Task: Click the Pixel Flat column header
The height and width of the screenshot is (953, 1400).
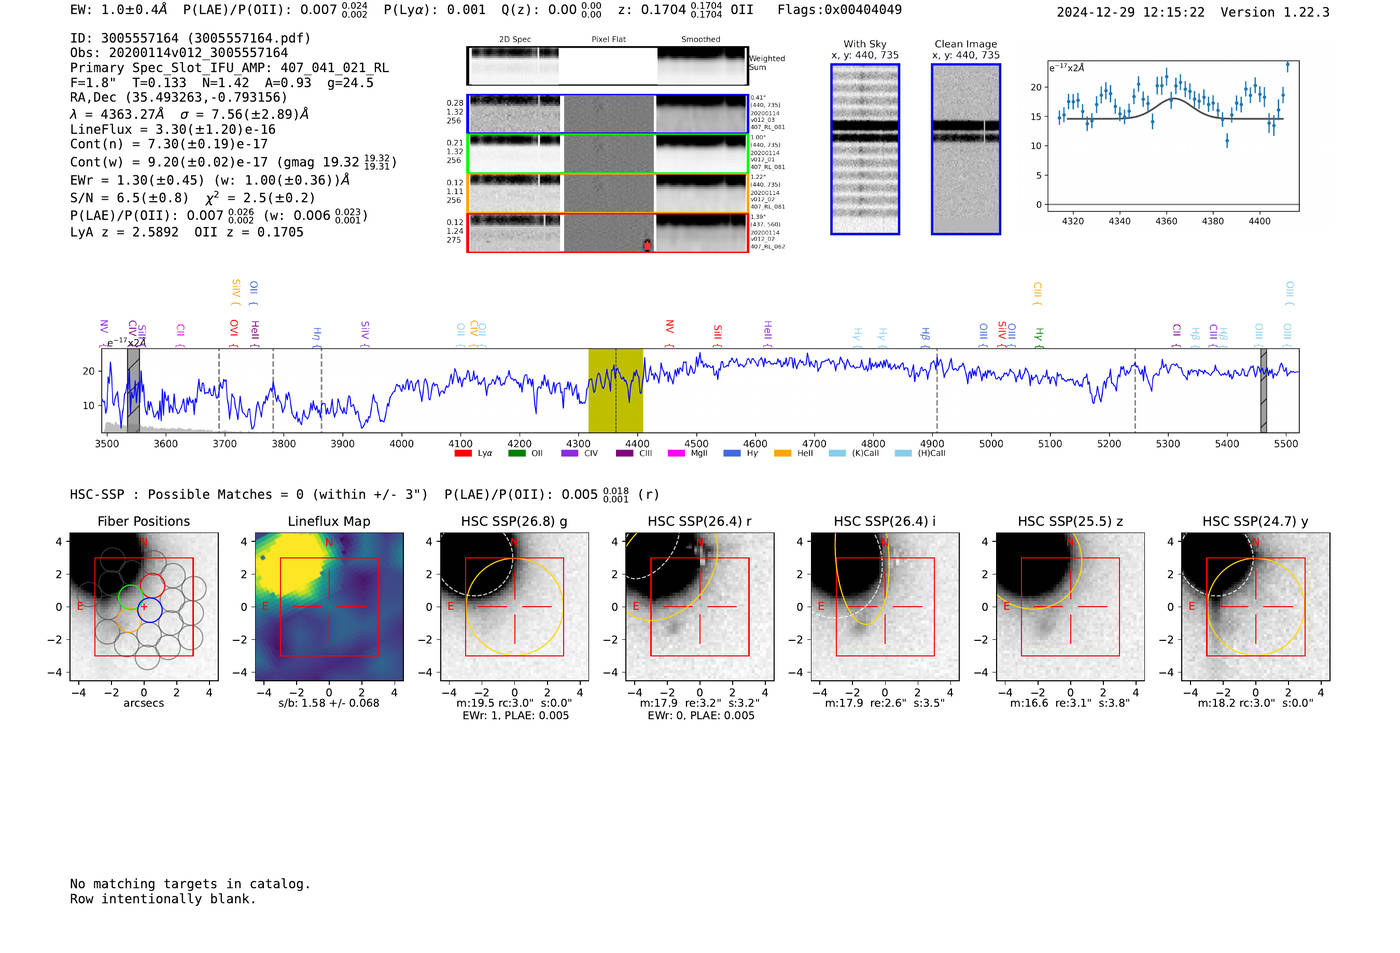Action: click(x=608, y=39)
